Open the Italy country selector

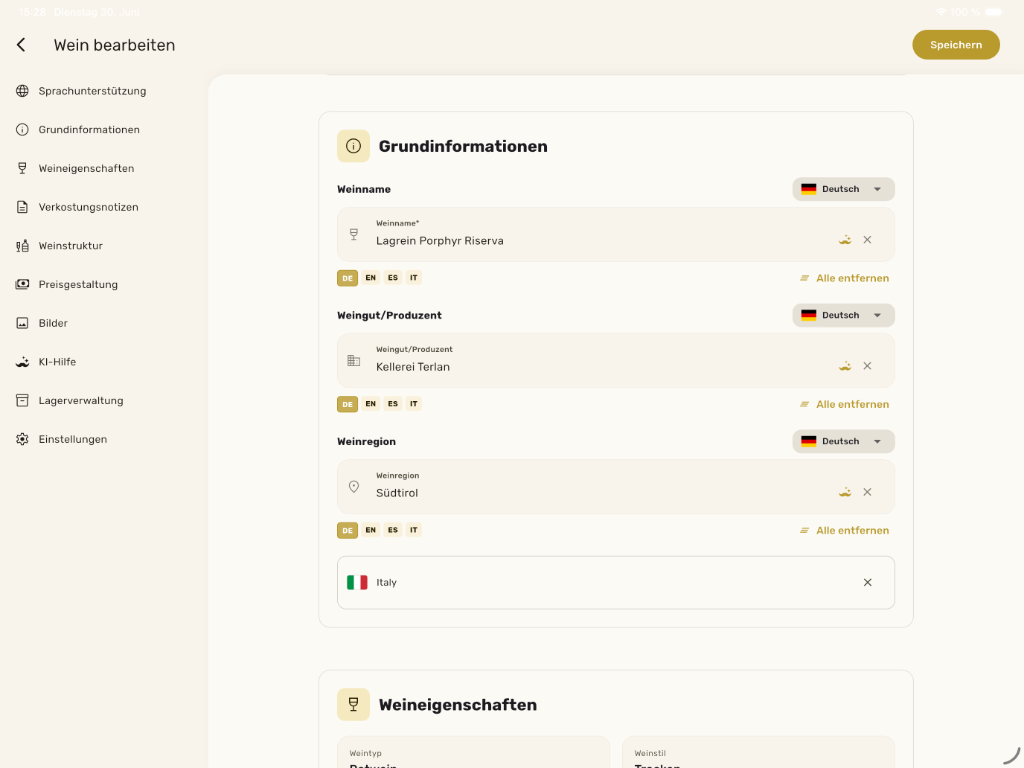615,583
